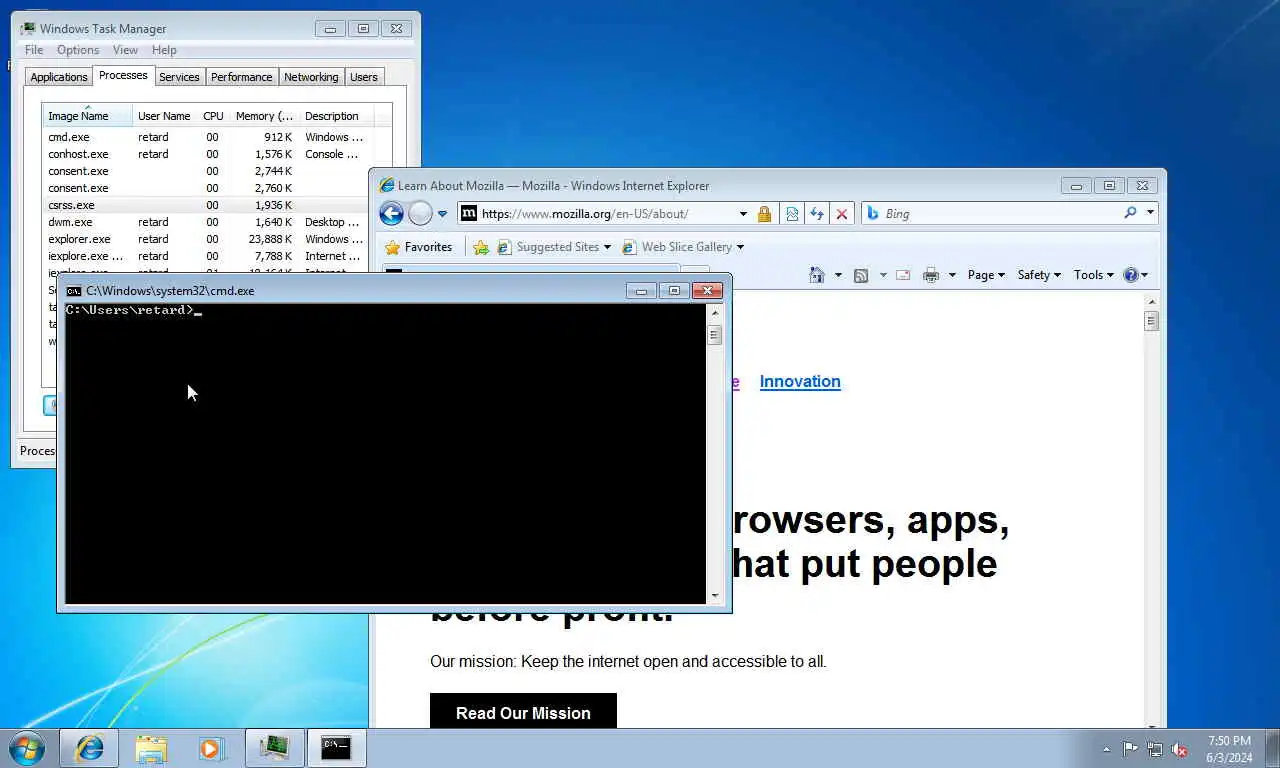
Task: Click the Compatibility View icon in address bar
Action: [792, 213]
